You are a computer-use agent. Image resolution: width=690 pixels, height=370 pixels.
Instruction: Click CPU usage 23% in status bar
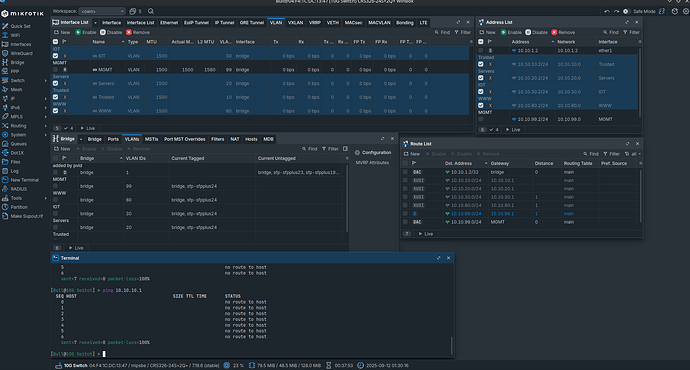pyautogui.click(x=234, y=365)
